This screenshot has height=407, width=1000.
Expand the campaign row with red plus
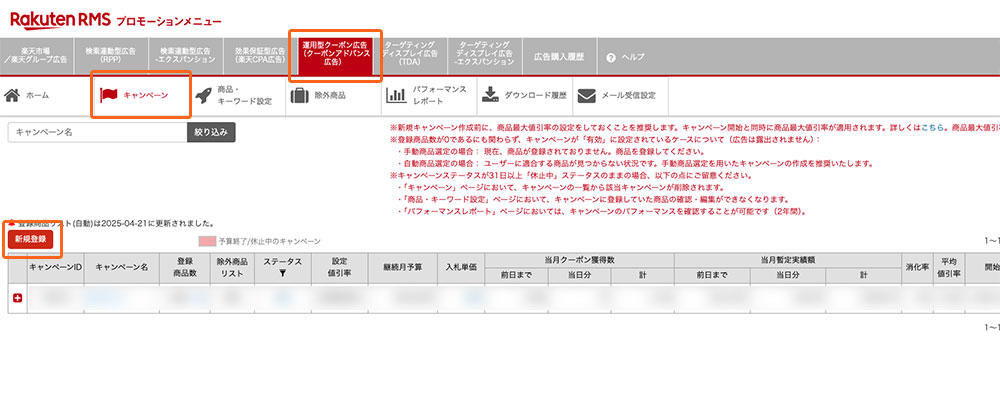pyautogui.click(x=17, y=298)
